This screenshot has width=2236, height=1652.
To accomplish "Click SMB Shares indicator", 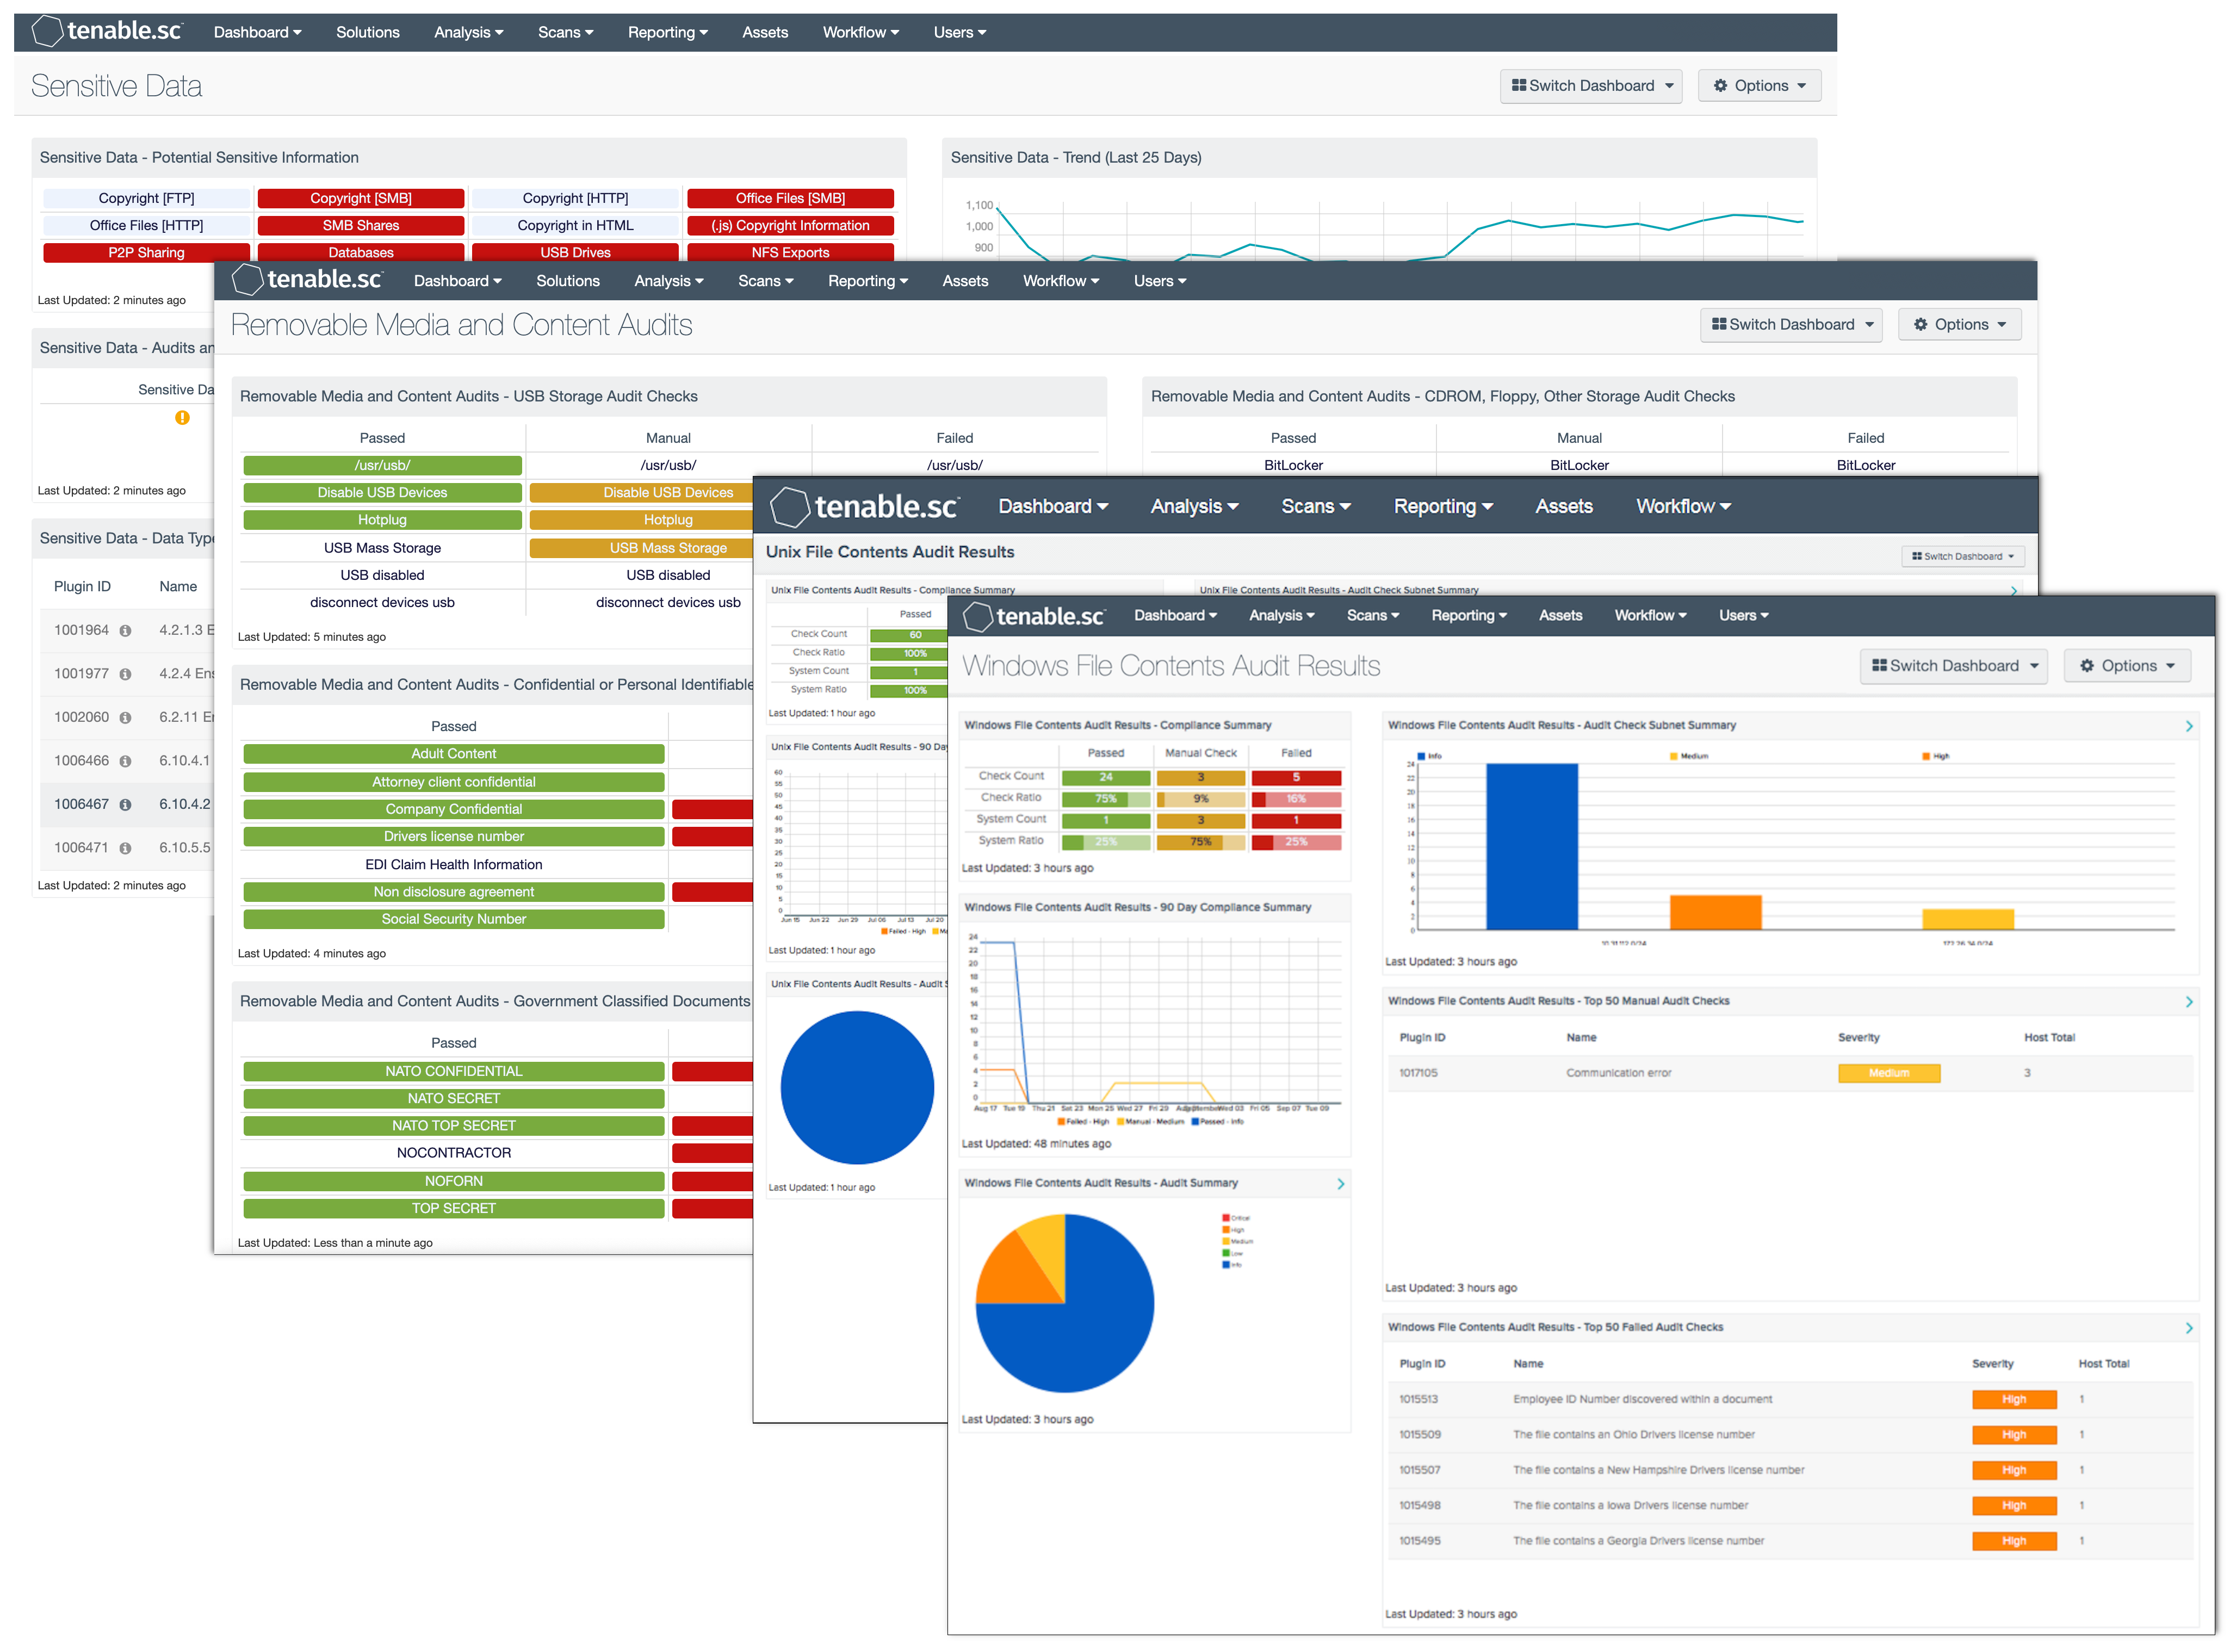I will click(361, 226).
